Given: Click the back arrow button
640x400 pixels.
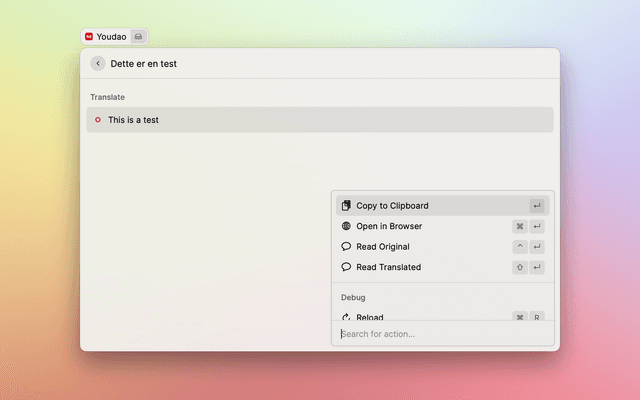Looking at the screenshot, I should coord(98,63).
